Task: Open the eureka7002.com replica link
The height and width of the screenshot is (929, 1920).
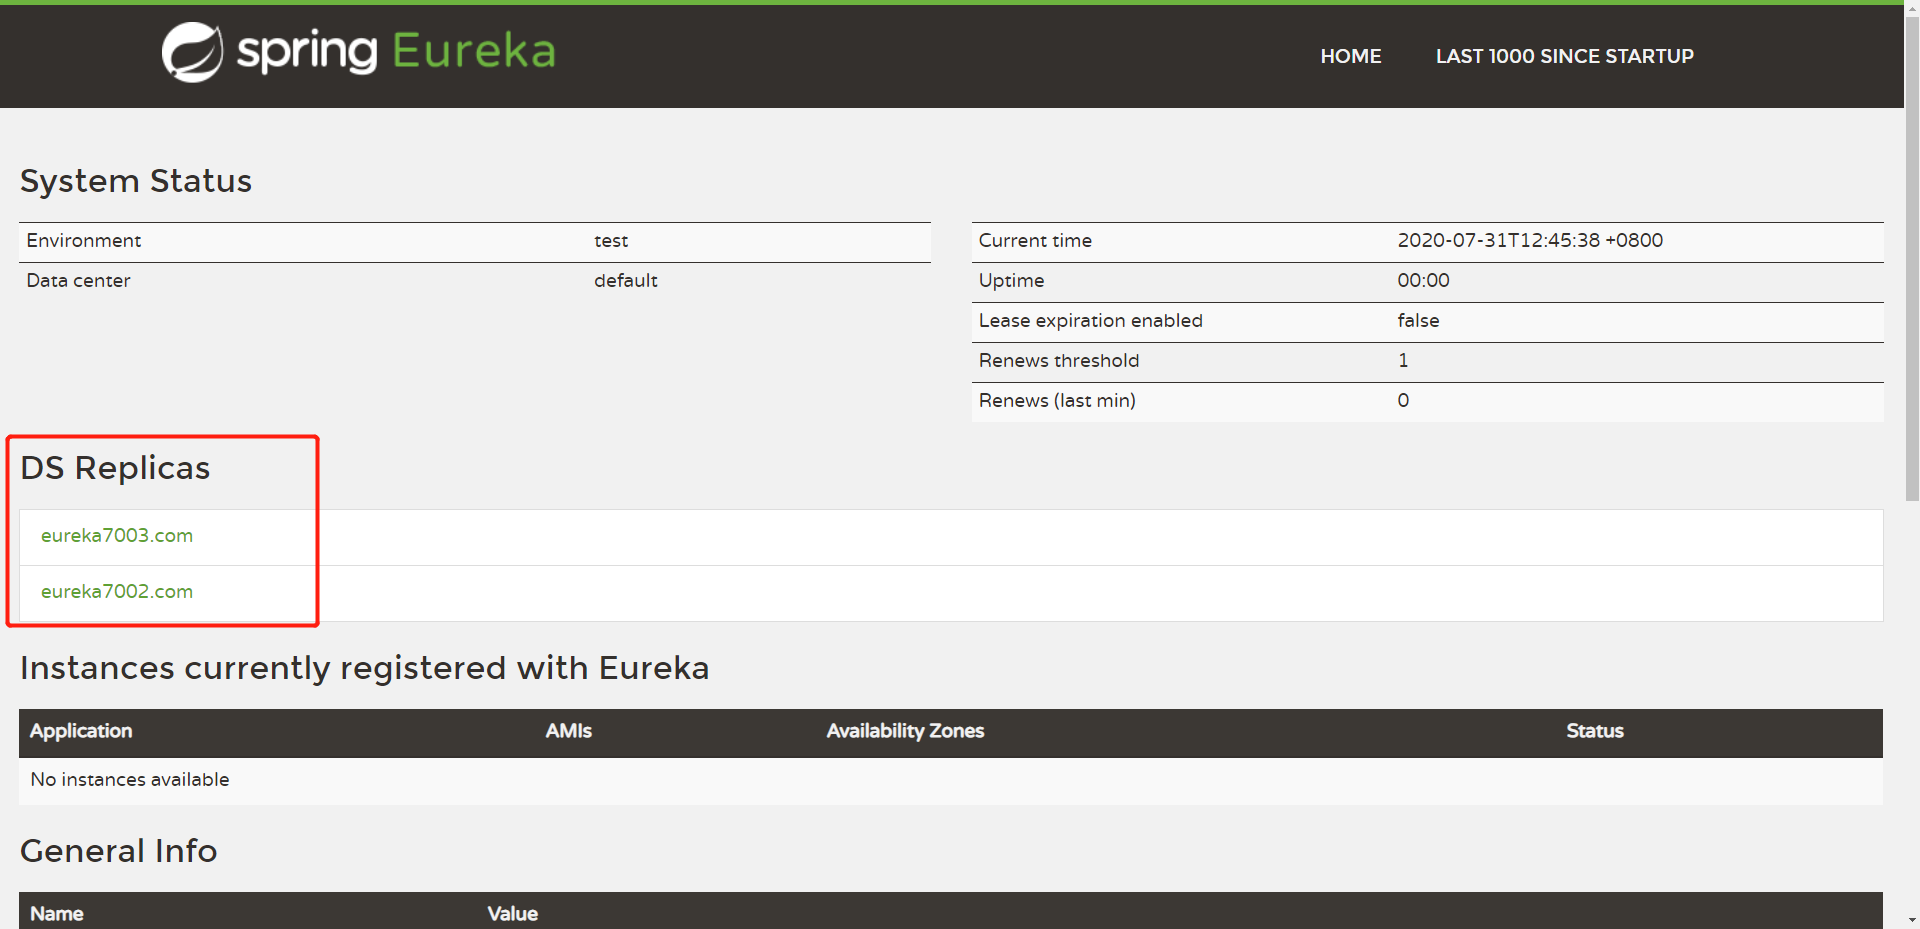Action: pos(117,592)
